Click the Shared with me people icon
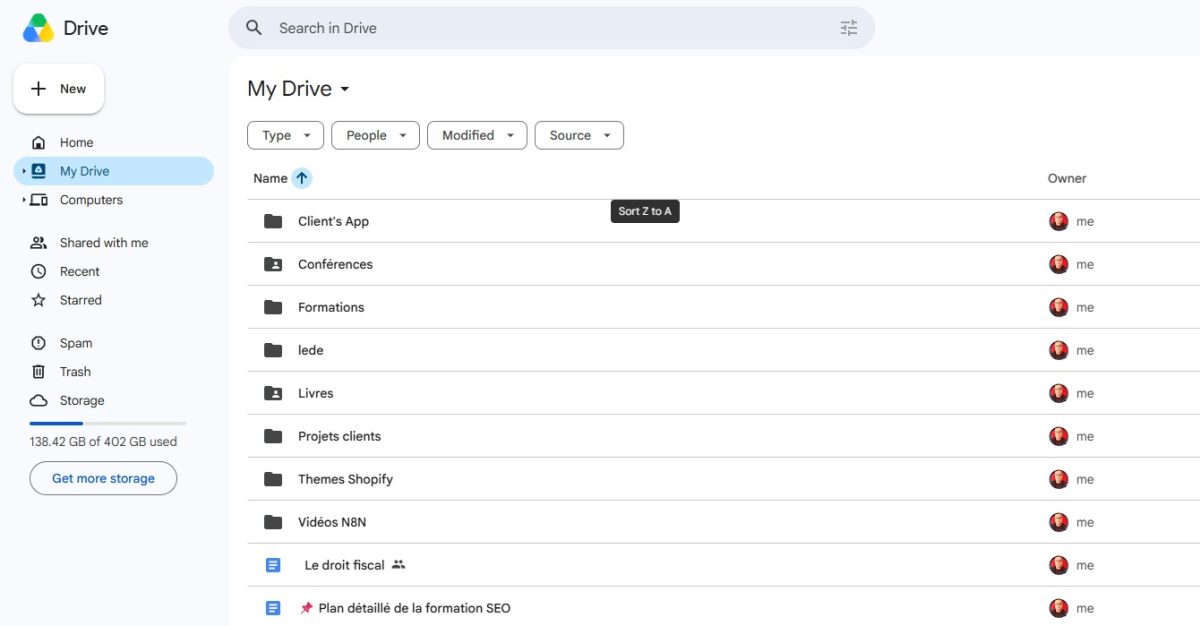 39,243
